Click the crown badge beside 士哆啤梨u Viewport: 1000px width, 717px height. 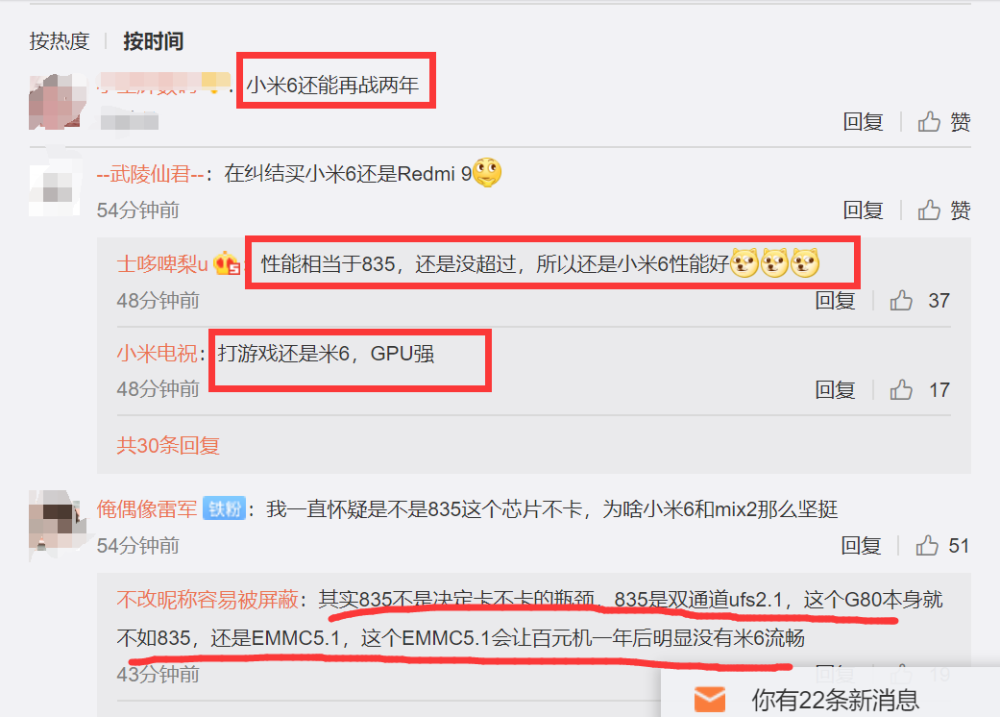pos(227,263)
